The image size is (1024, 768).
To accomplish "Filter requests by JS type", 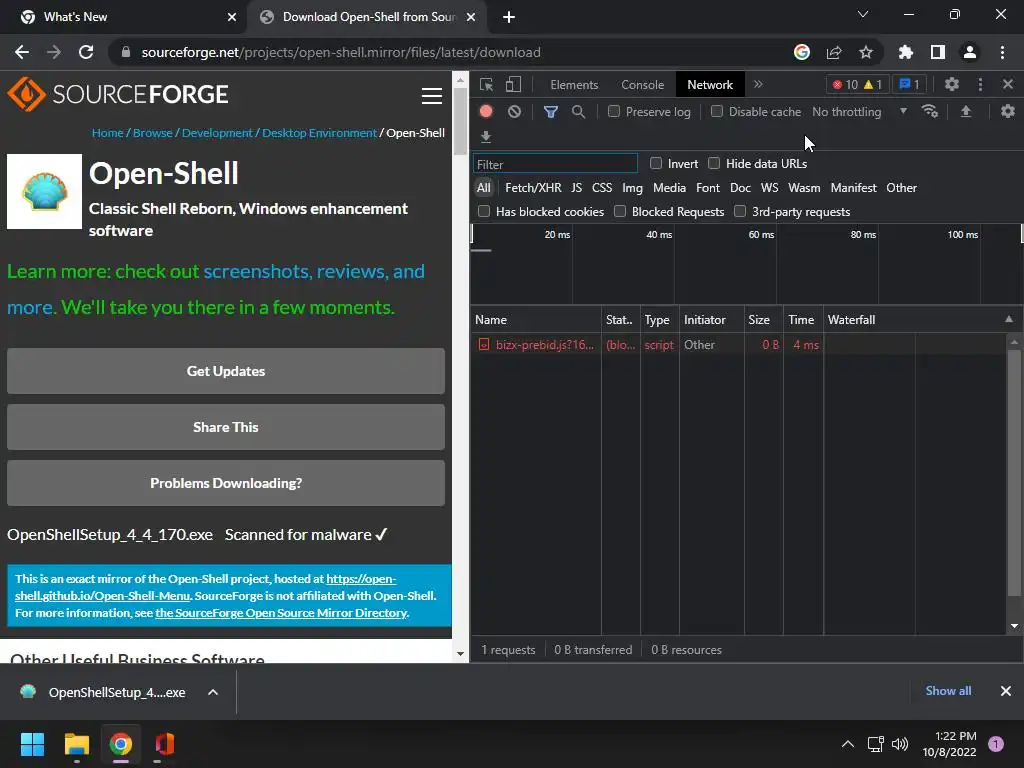I will point(576,187).
